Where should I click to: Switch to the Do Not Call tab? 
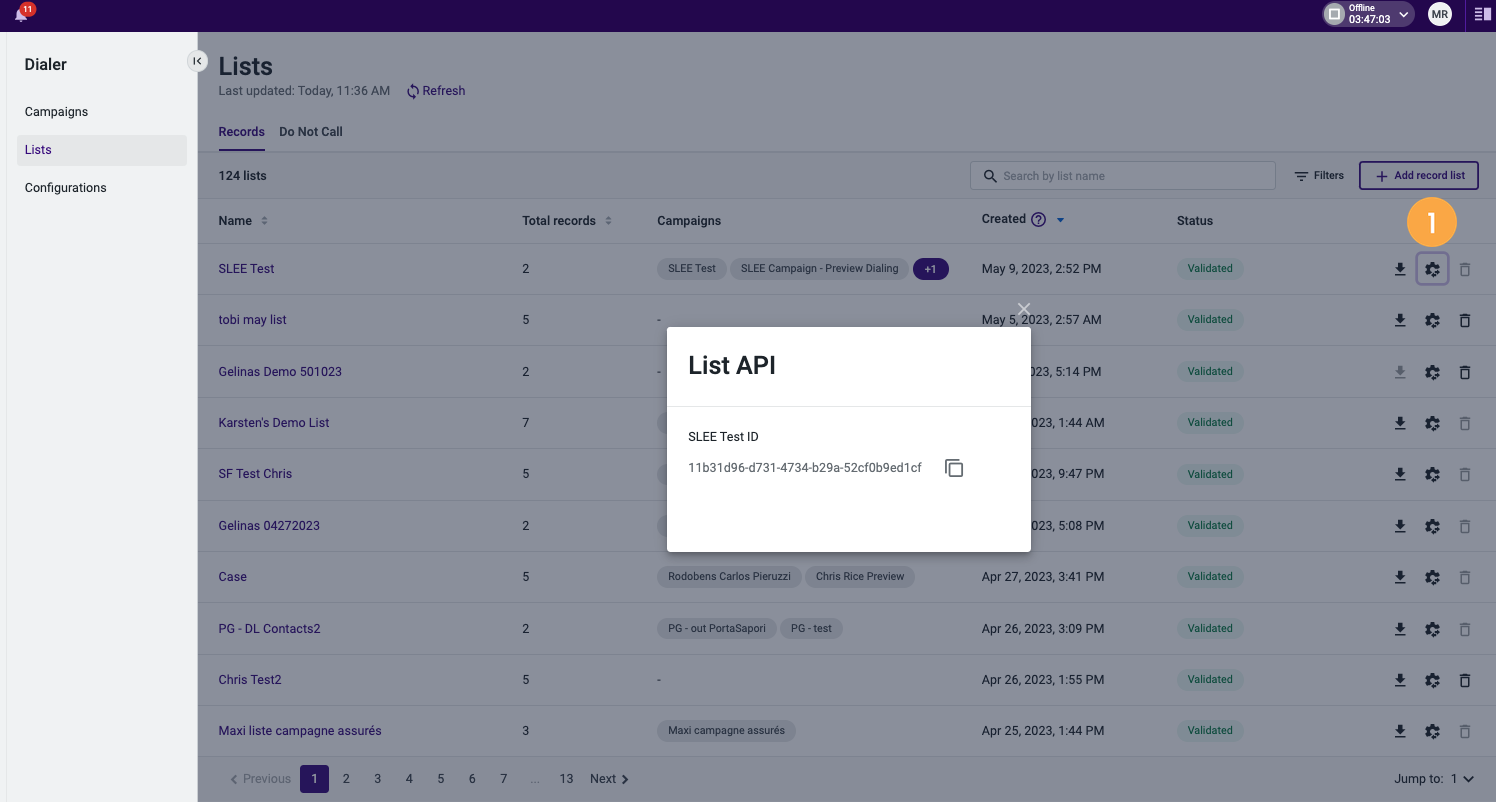(x=311, y=132)
